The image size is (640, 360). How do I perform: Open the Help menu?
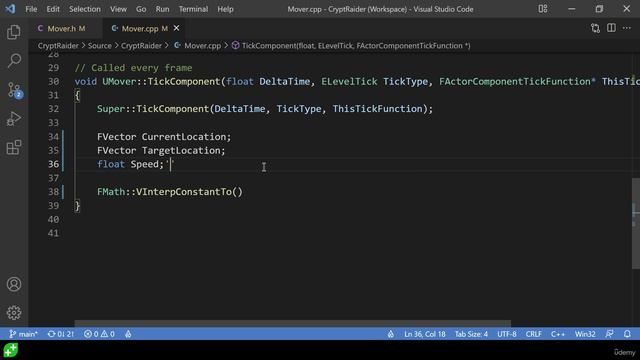pyautogui.click(x=225, y=9)
